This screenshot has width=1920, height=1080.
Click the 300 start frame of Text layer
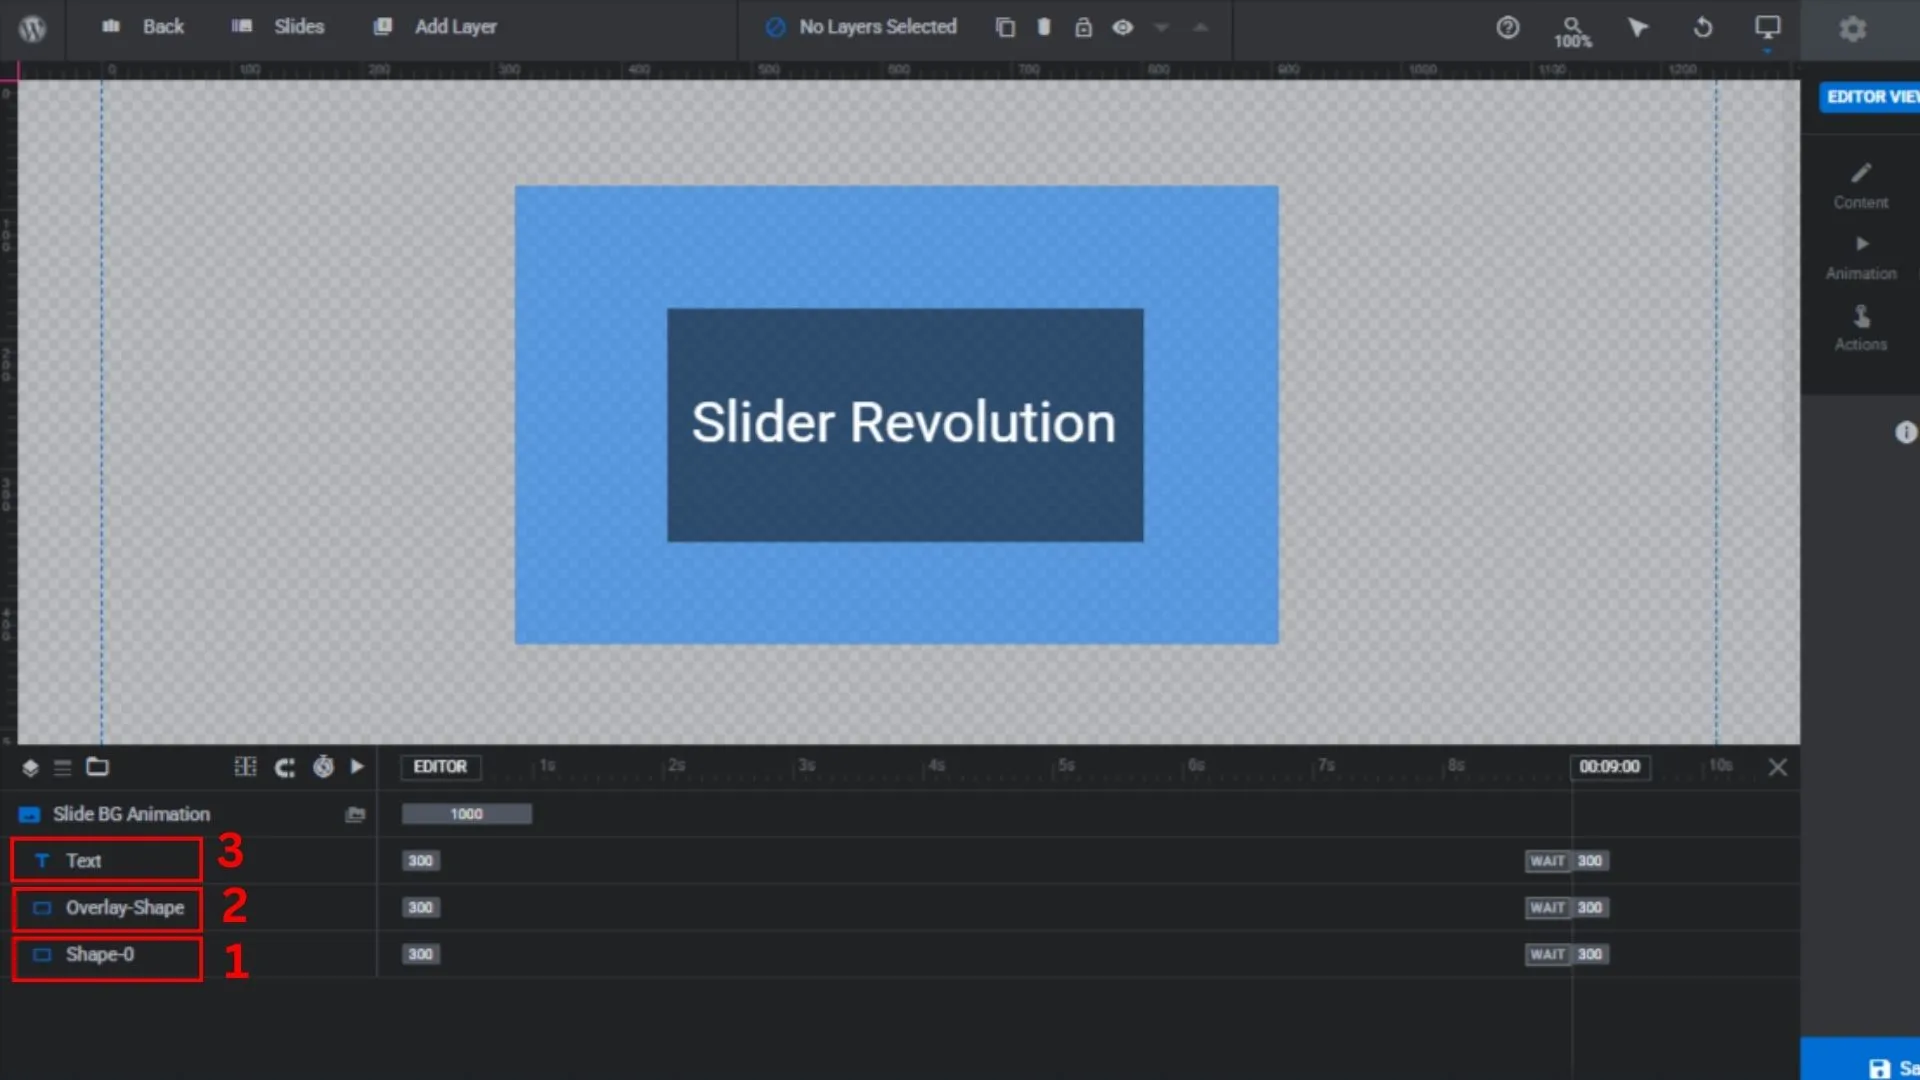click(420, 860)
